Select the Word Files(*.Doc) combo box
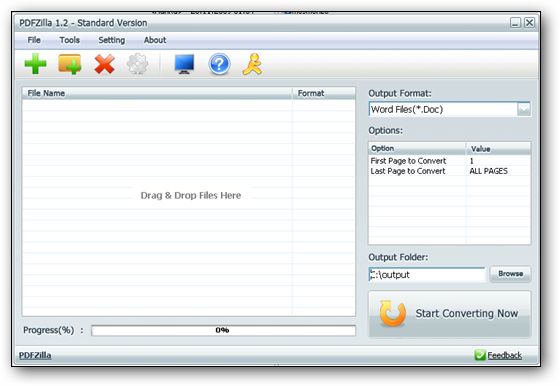This screenshot has height=386, width=560. (x=449, y=109)
